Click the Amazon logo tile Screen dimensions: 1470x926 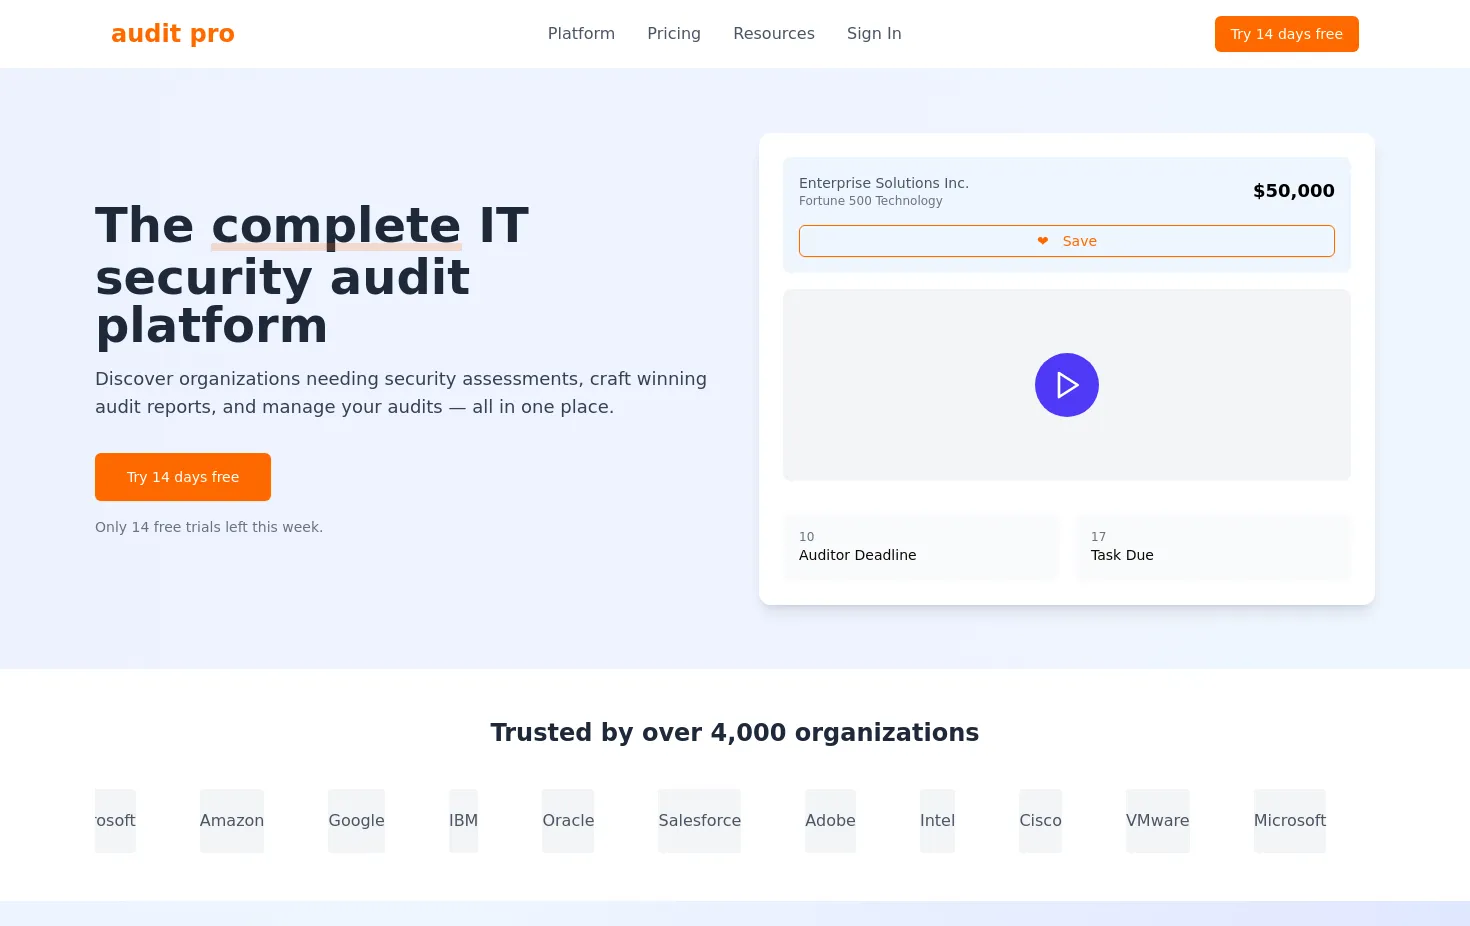click(x=232, y=821)
